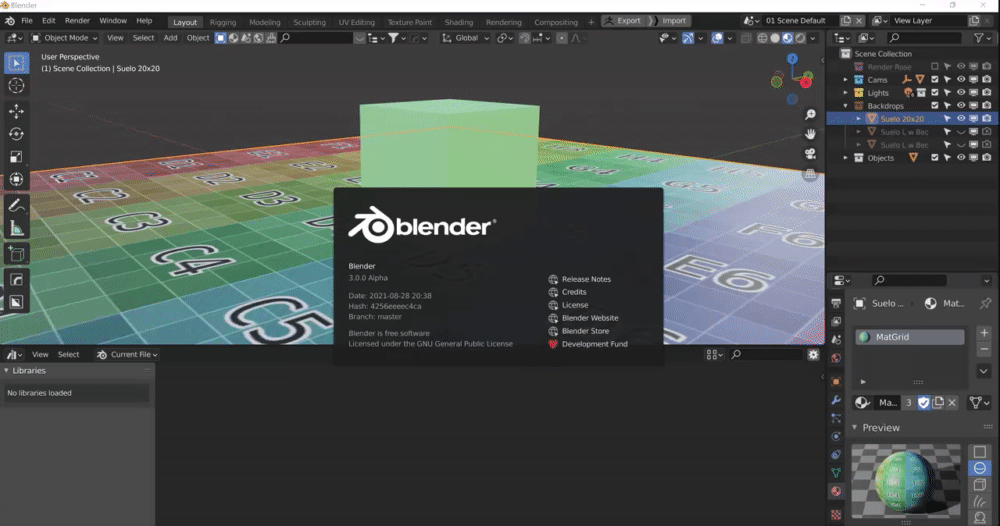
Task: Open the Texture checker properties tab
Action: click(836, 515)
